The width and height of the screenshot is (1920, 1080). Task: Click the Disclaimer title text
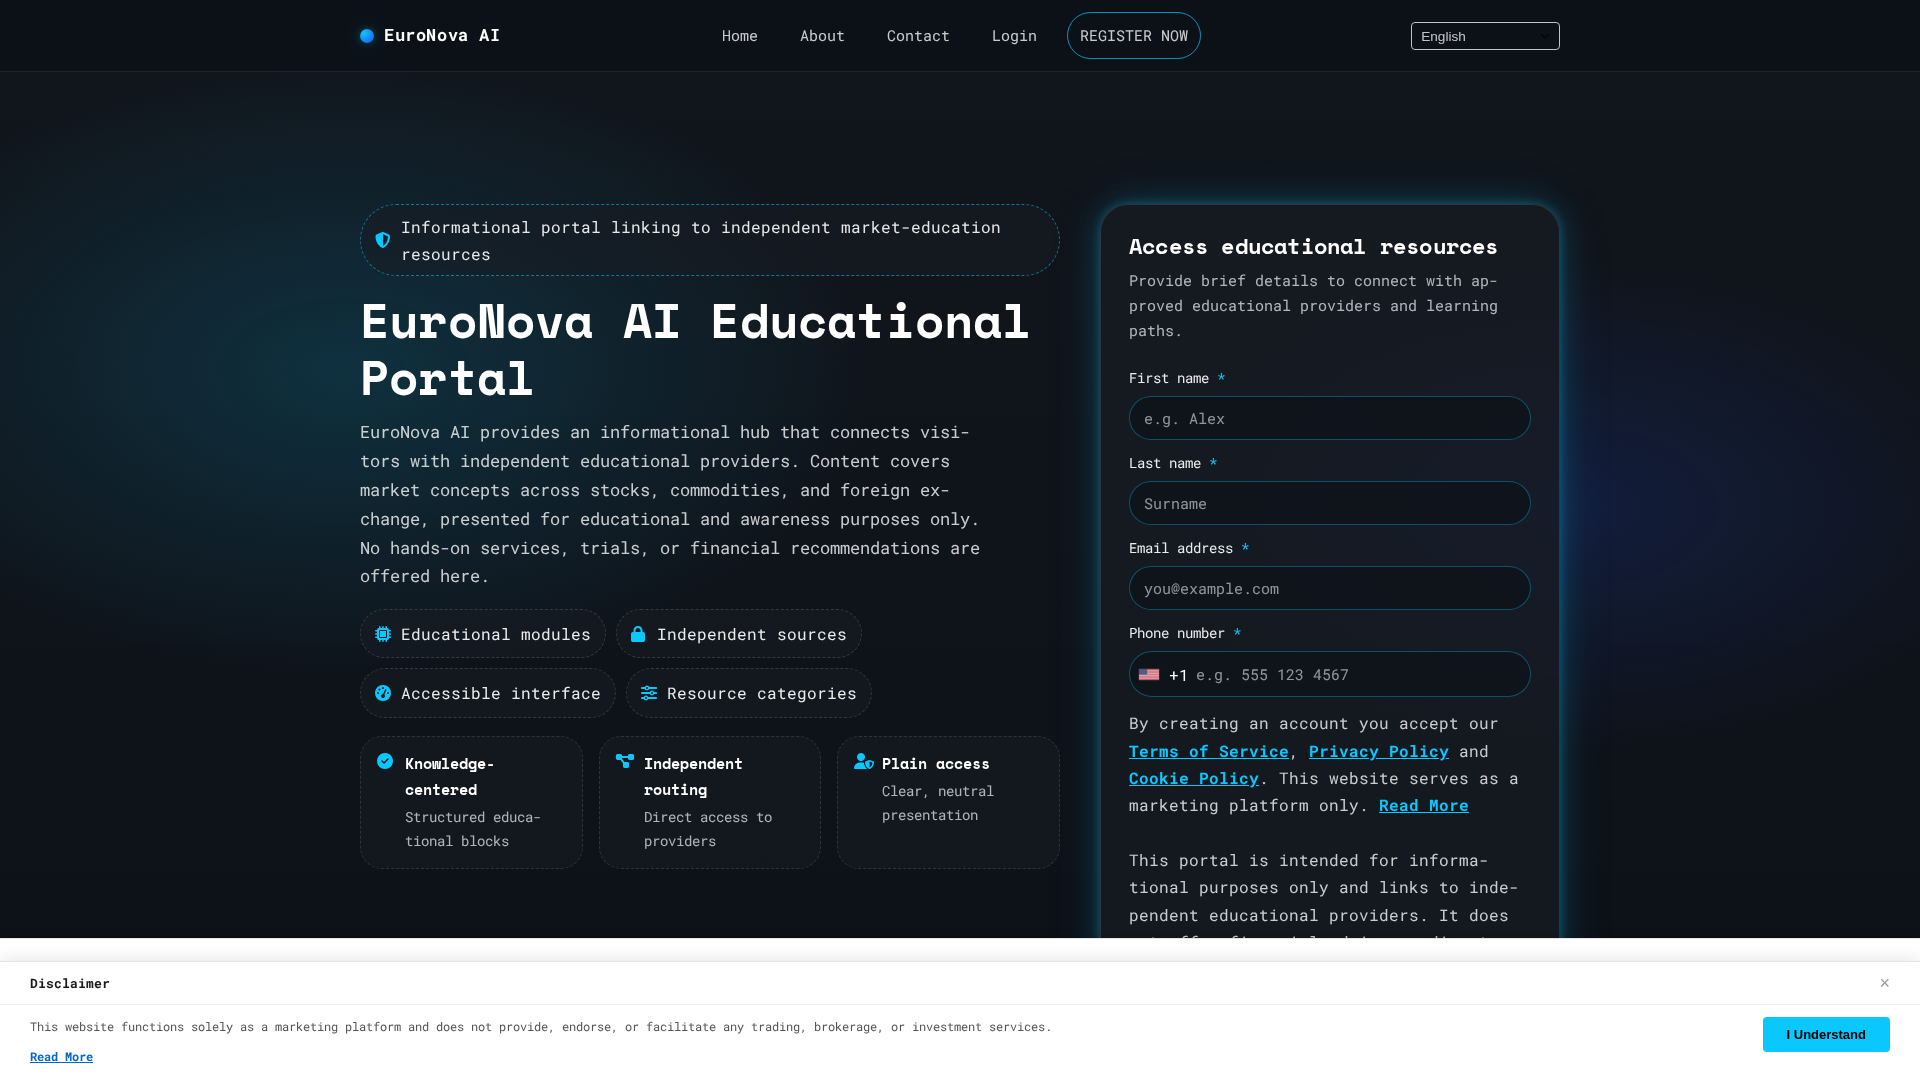click(x=70, y=984)
